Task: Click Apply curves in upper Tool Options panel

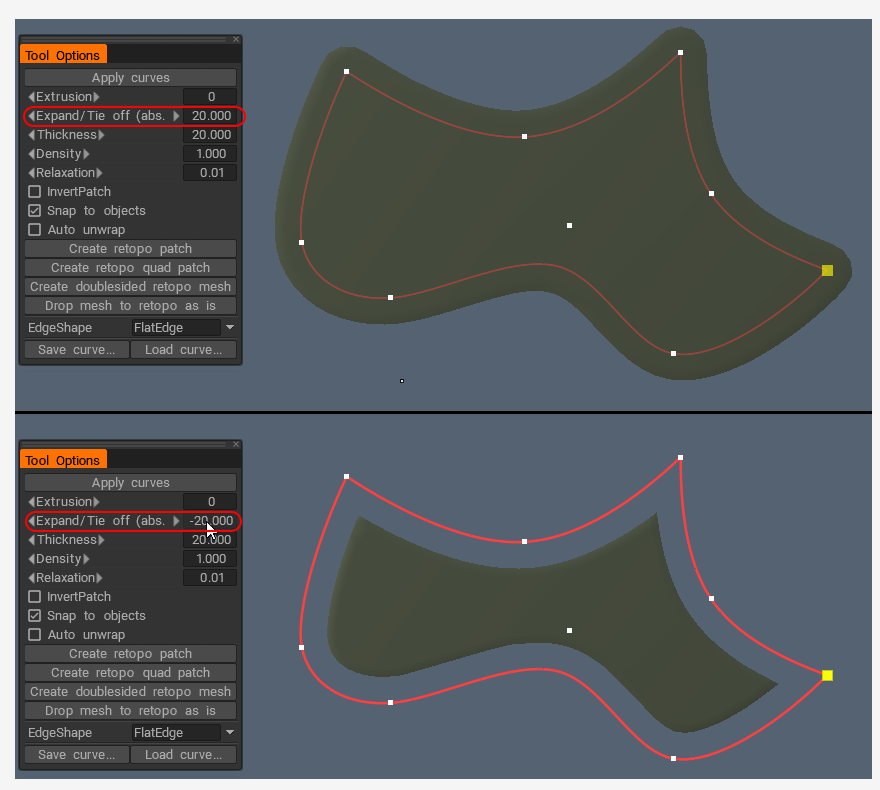Action: pyautogui.click(x=130, y=77)
